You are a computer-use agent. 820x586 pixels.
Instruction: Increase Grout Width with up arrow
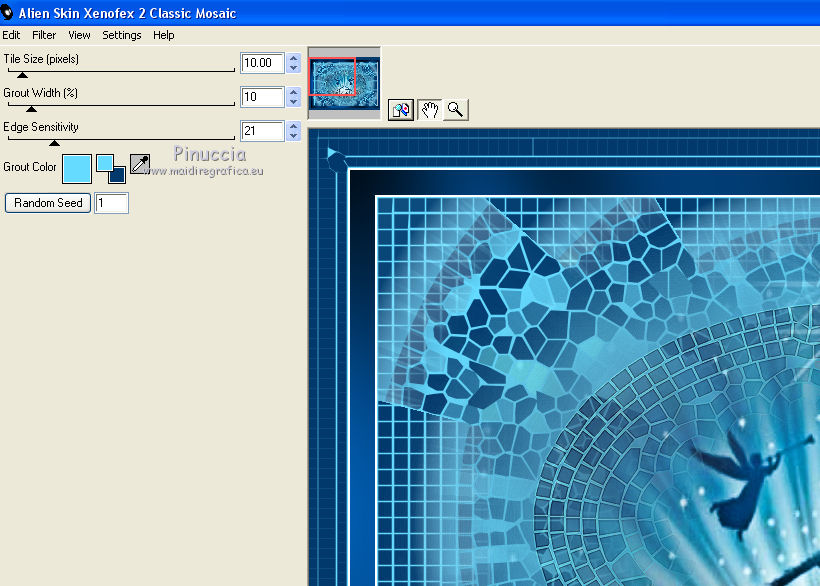pos(294,92)
